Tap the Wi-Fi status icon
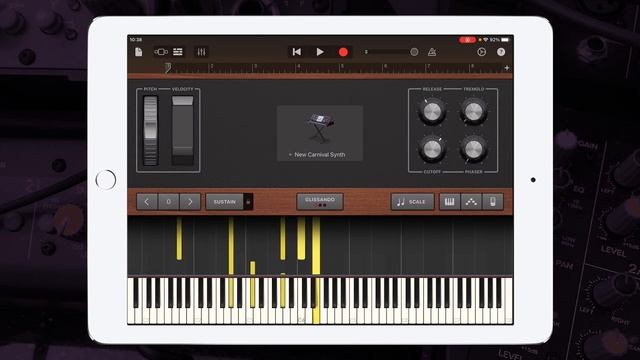 485,40
